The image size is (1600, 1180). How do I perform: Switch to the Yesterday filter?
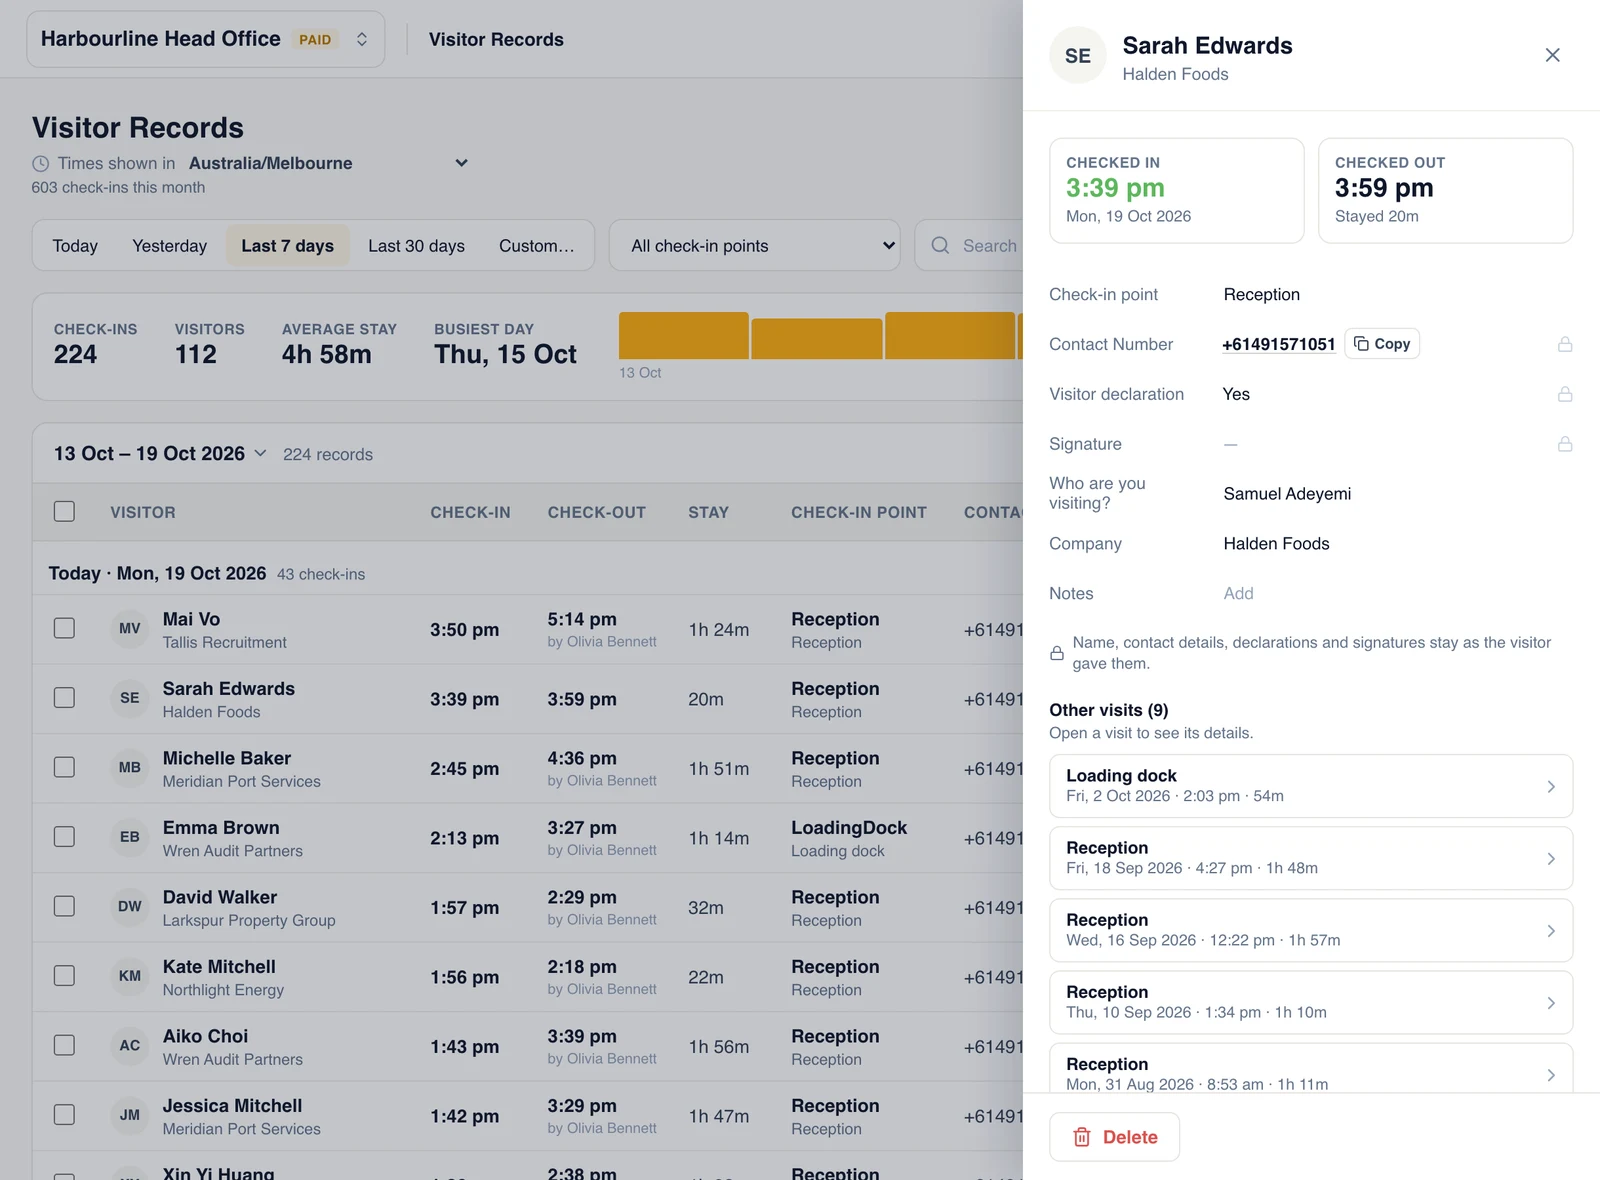point(170,246)
